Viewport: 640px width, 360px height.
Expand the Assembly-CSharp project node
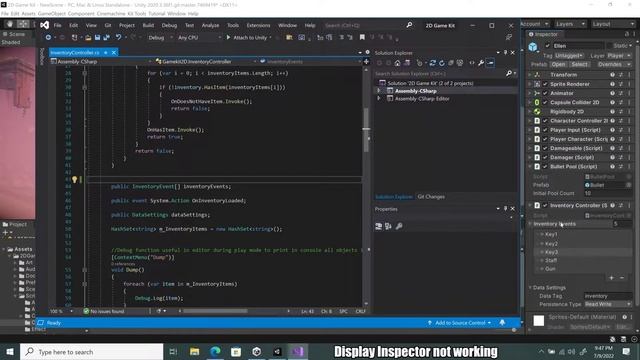tap(379, 91)
